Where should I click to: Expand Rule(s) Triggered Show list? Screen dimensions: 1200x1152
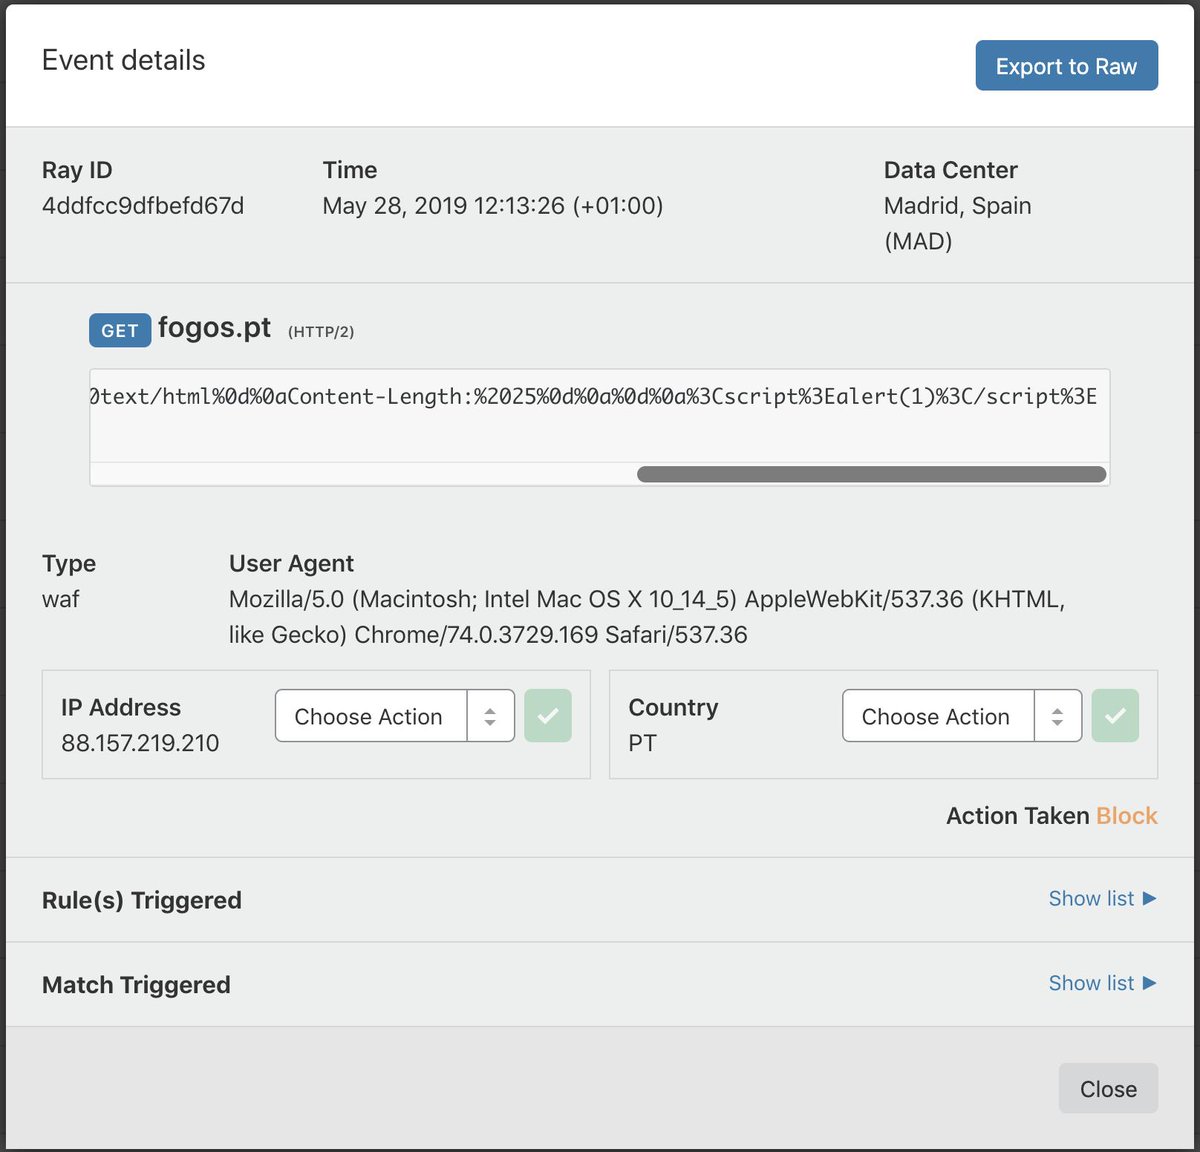tap(1102, 899)
